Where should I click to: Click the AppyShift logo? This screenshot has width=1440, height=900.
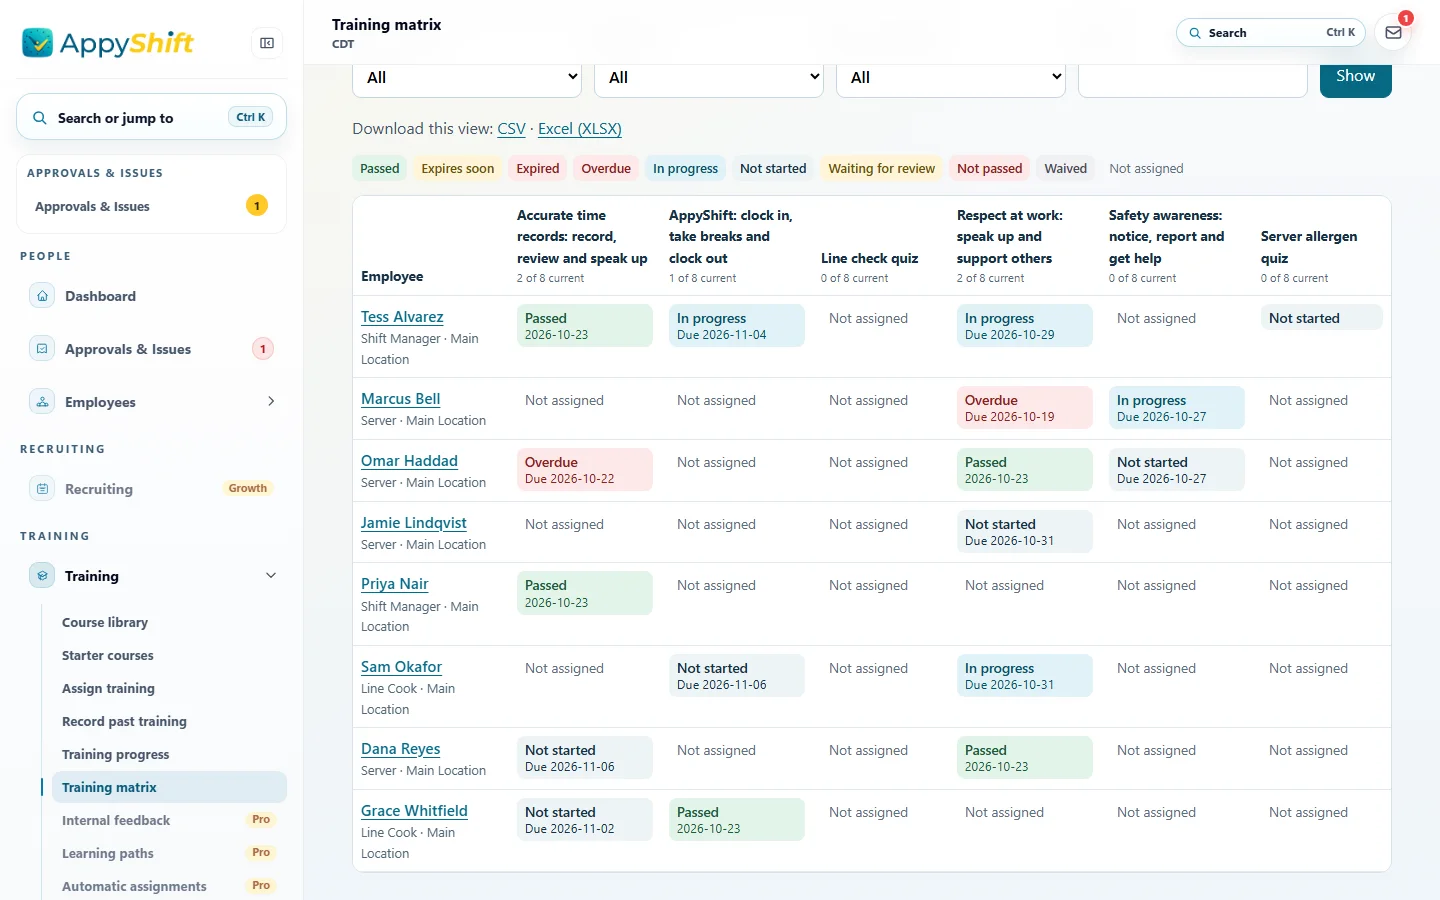[x=108, y=43]
